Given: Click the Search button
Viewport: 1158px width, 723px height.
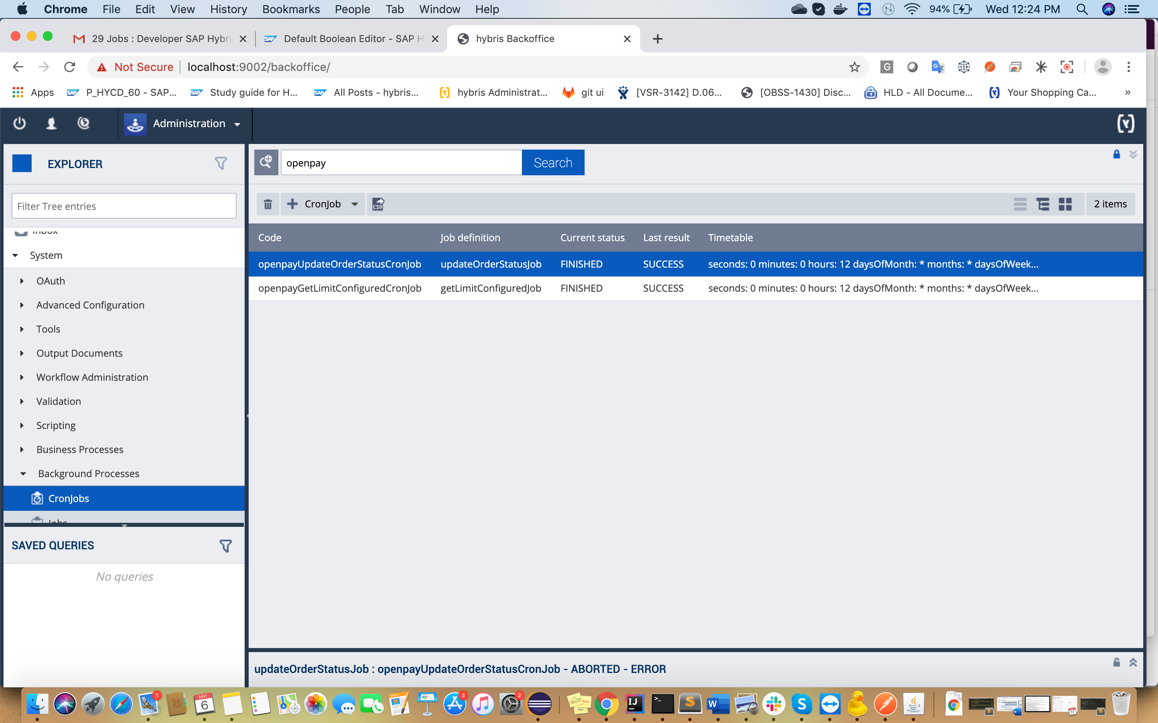Looking at the screenshot, I should (553, 162).
